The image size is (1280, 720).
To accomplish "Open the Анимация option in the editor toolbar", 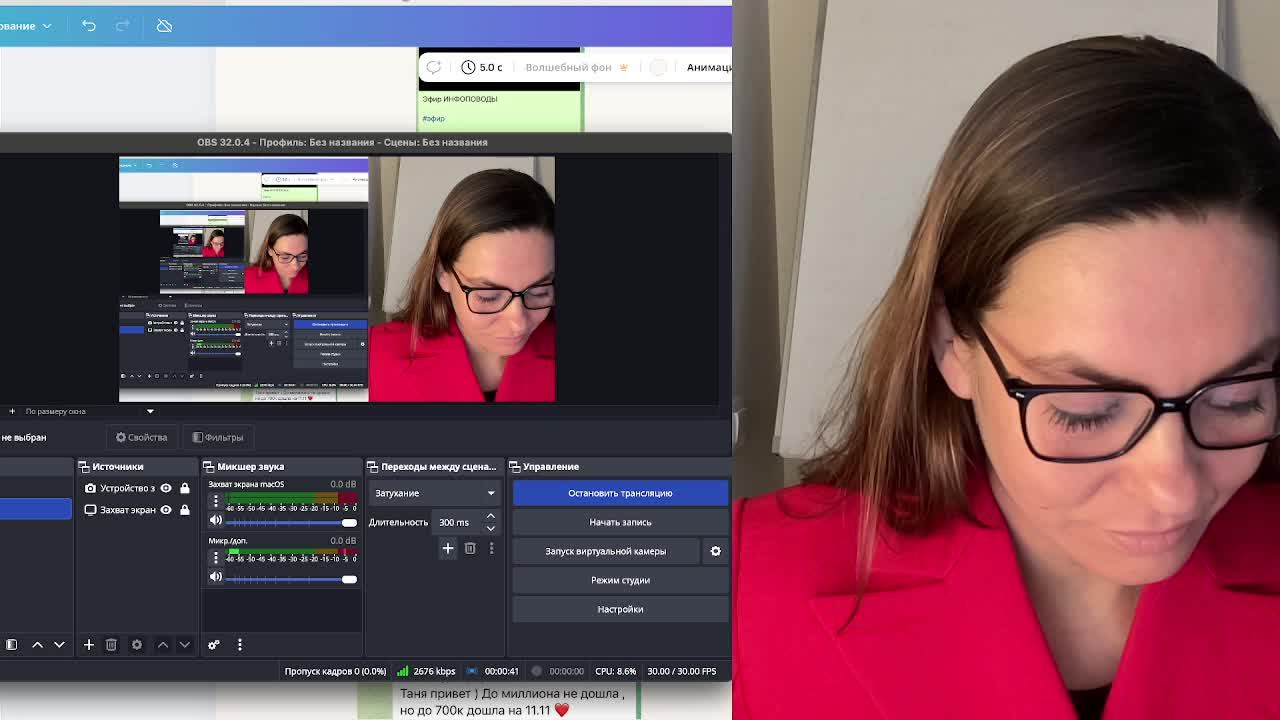I will pos(709,67).
